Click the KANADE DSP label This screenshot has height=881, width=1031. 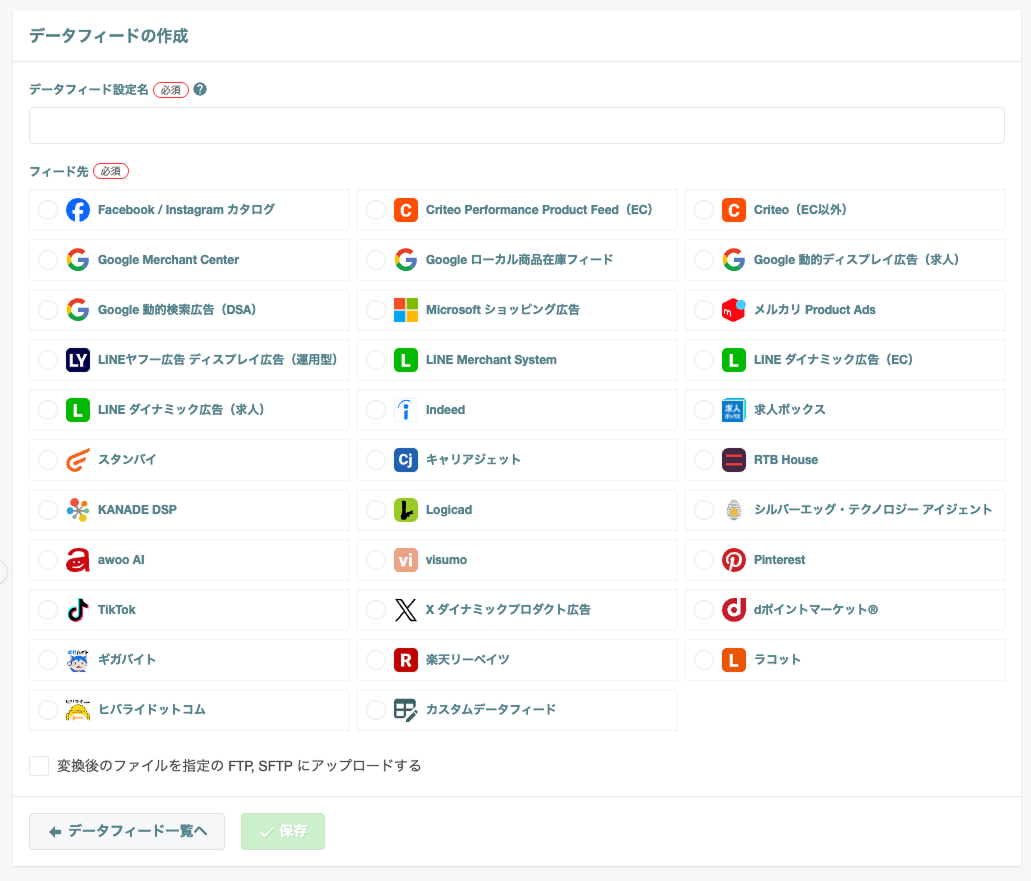coord(137,510)
